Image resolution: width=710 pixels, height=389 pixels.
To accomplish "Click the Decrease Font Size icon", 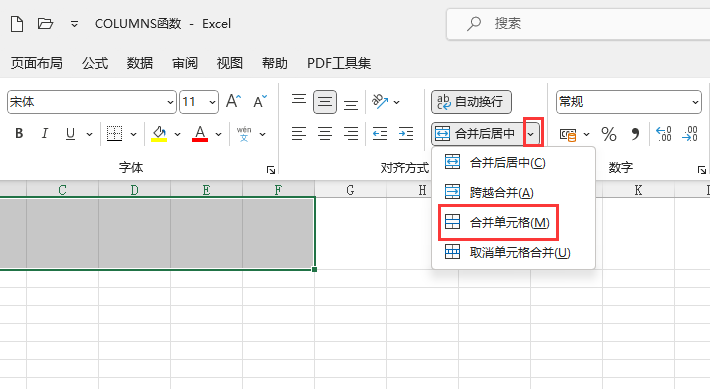I will point(260,101).
